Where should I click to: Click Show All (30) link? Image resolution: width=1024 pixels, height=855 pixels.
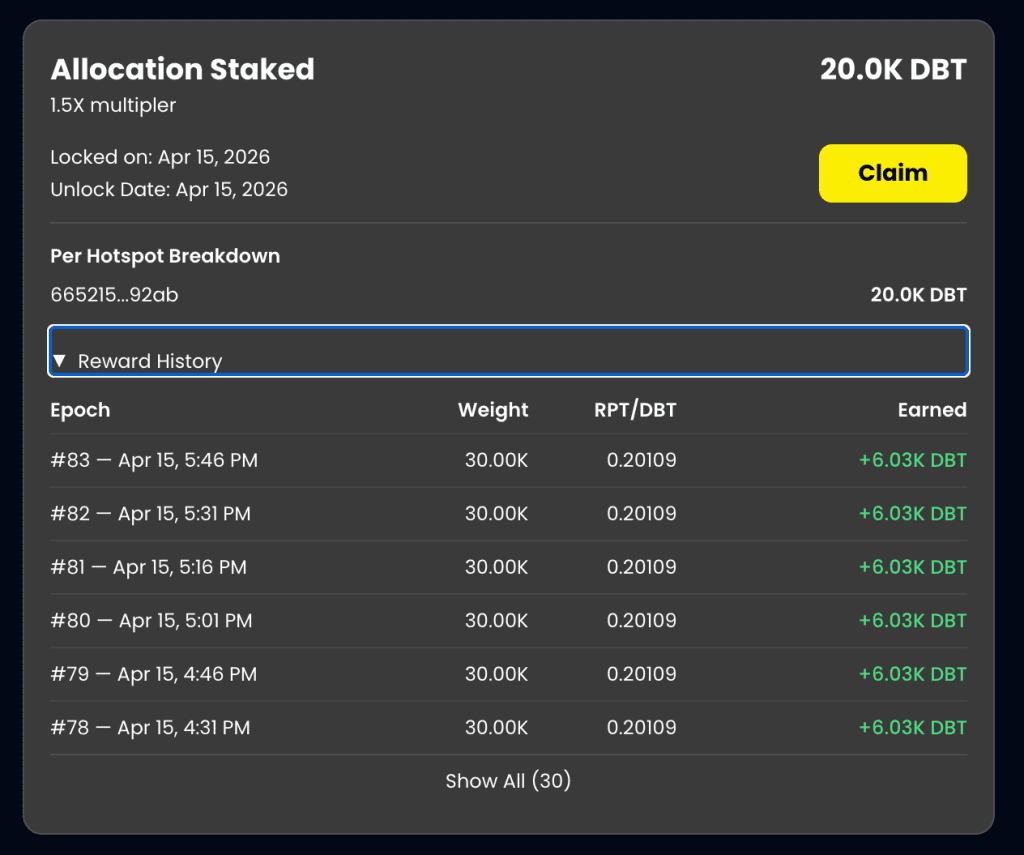point(508,781)
